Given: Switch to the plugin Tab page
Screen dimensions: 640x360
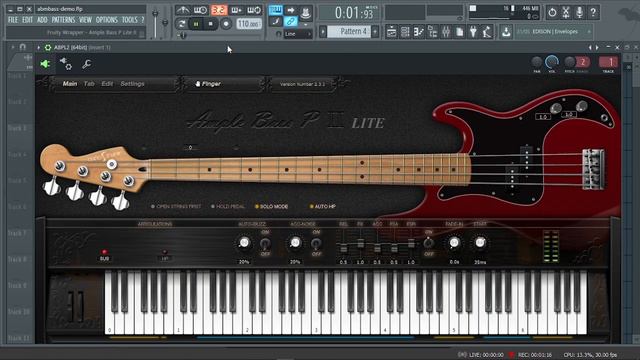Looking at the screenshot, I should pyautogui.click(x=89, y=84).
